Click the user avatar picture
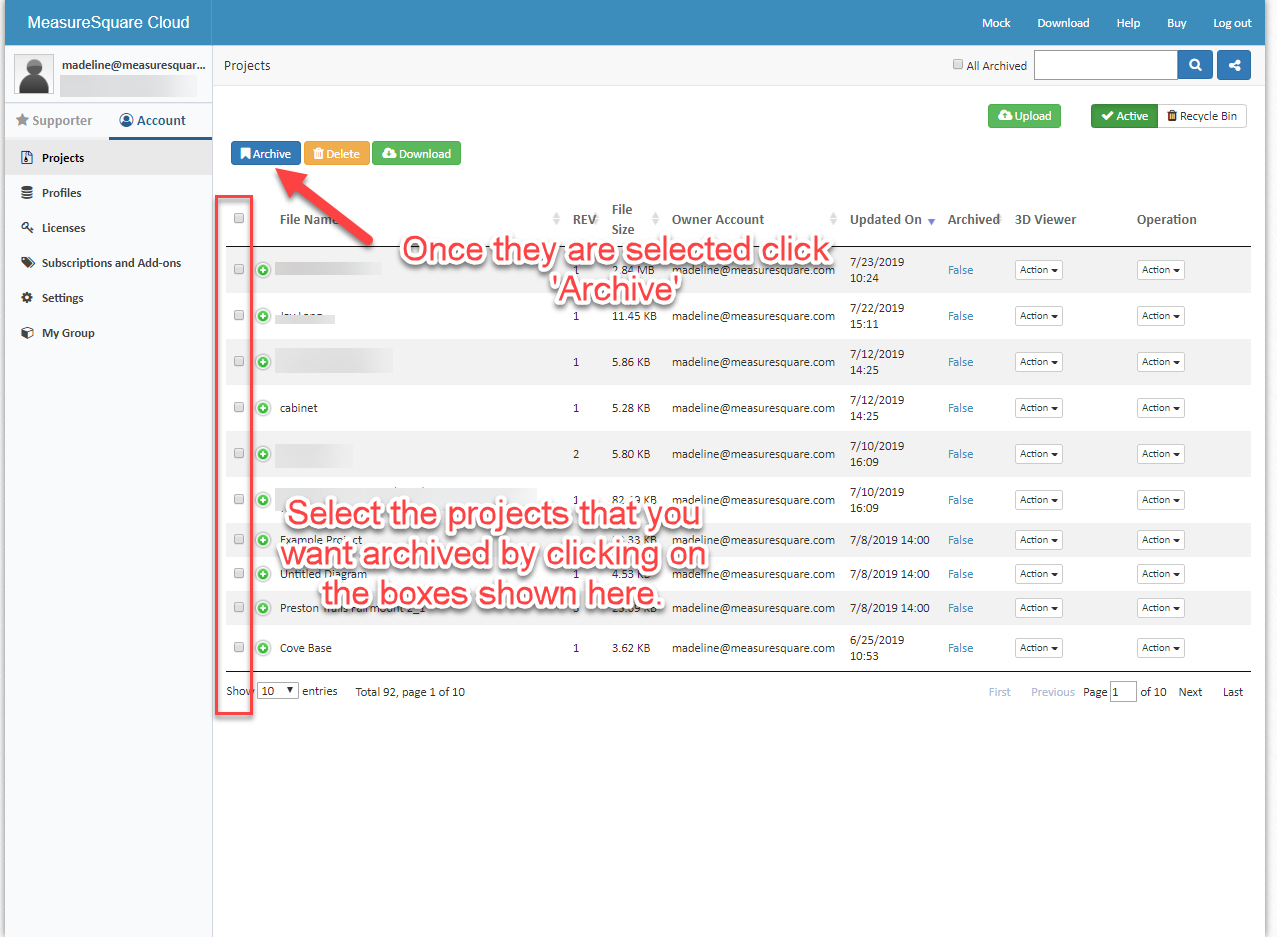The width and height of the screenshot is (1277, 937). [35, 75]
